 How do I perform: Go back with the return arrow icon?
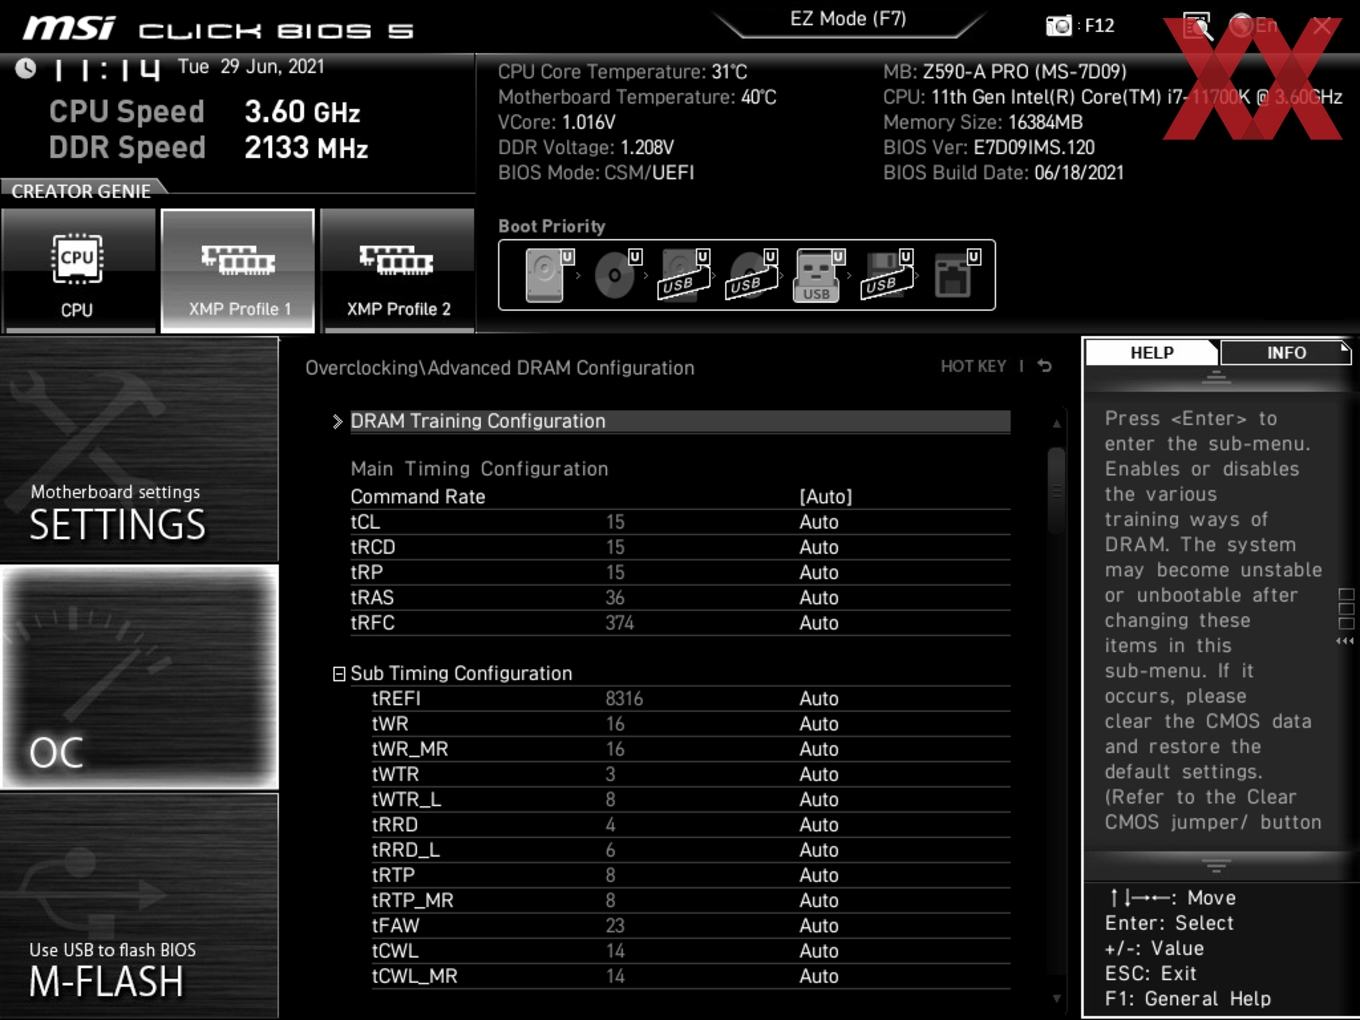click(x=1045, y=366)
